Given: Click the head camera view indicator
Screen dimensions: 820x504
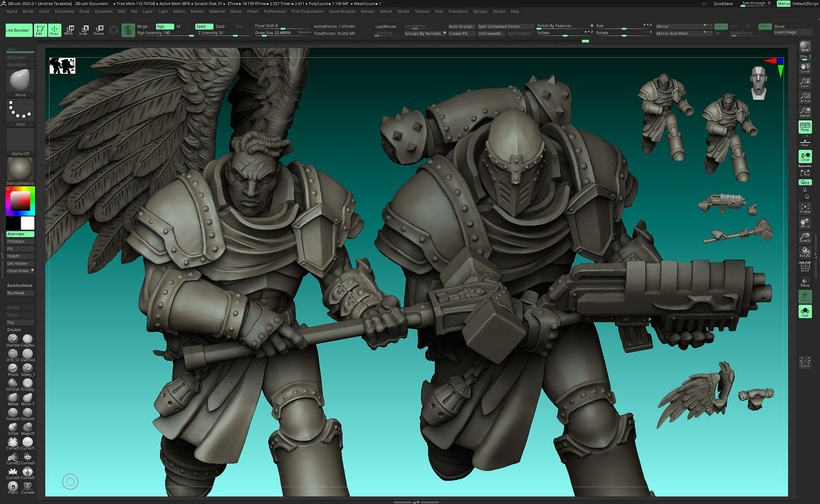Looking at the screenshot, I should point(758,82).
